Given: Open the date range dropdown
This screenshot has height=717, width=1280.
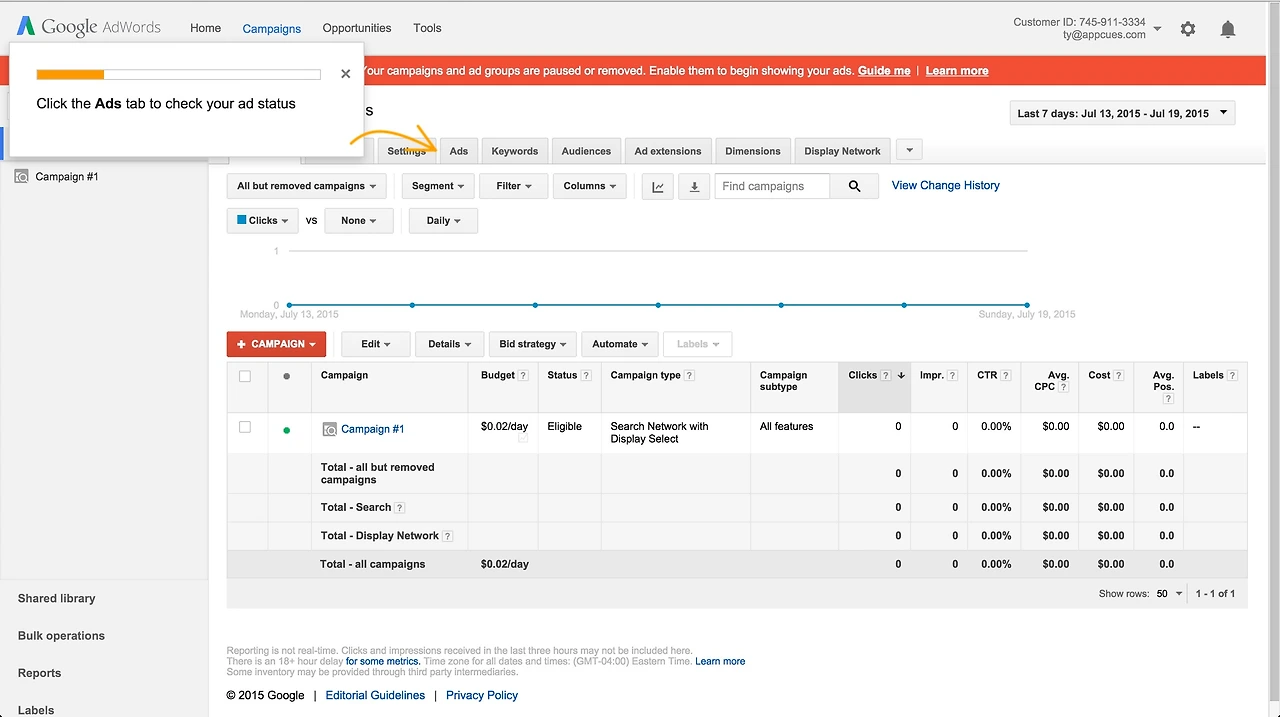Looking at the screenshot, I should click(x=1123, y=113).
